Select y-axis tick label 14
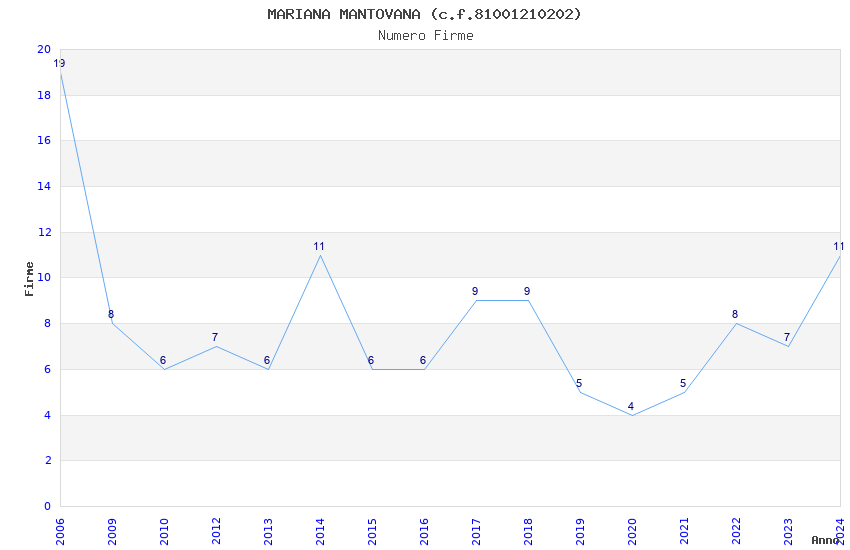Screen dimensions: 850x550 44,186
